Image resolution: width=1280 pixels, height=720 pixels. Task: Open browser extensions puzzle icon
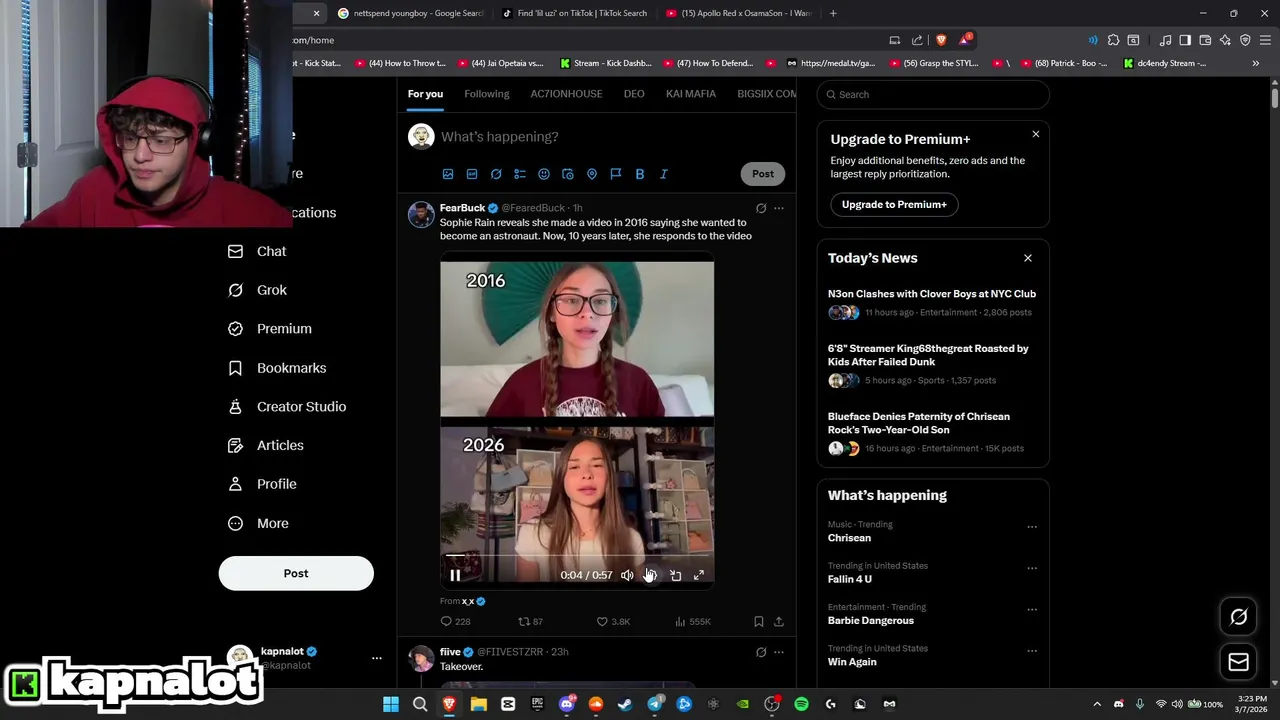[1113, 40]
